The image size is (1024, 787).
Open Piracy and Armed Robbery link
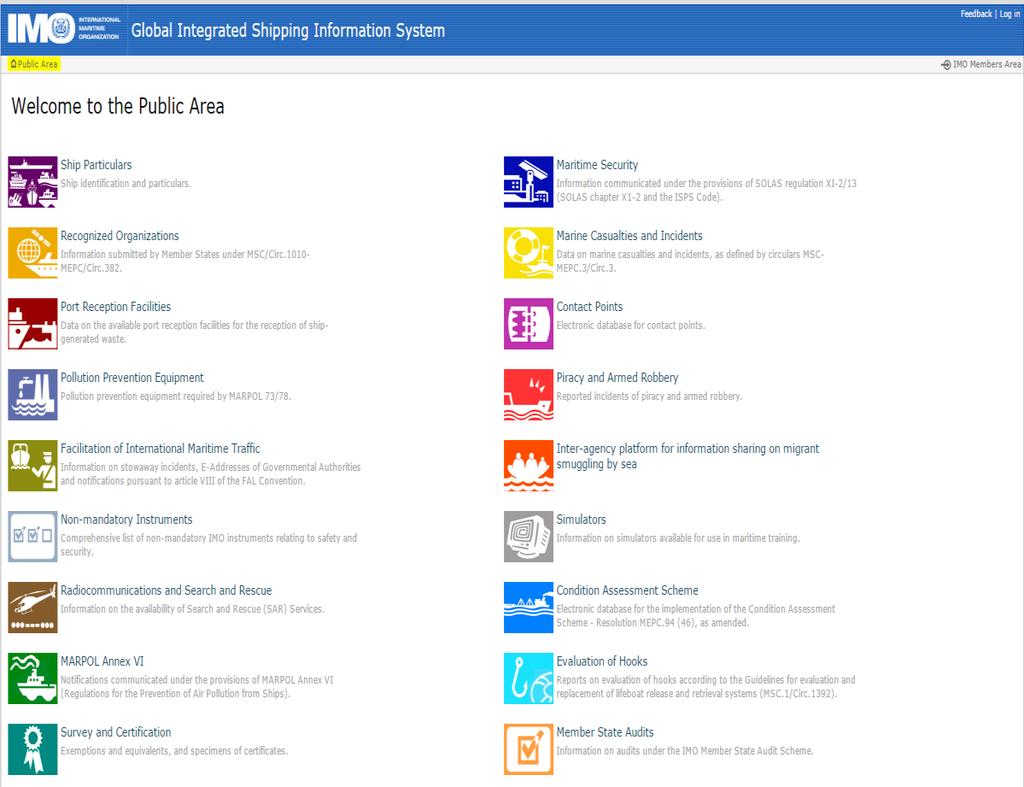pos(617,377)
